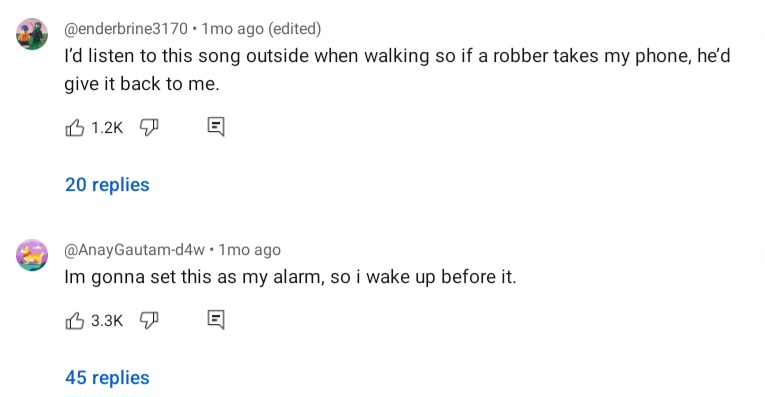
Task: Reply to enderbrine3170's comment
Action: click(x=216, y=127)
